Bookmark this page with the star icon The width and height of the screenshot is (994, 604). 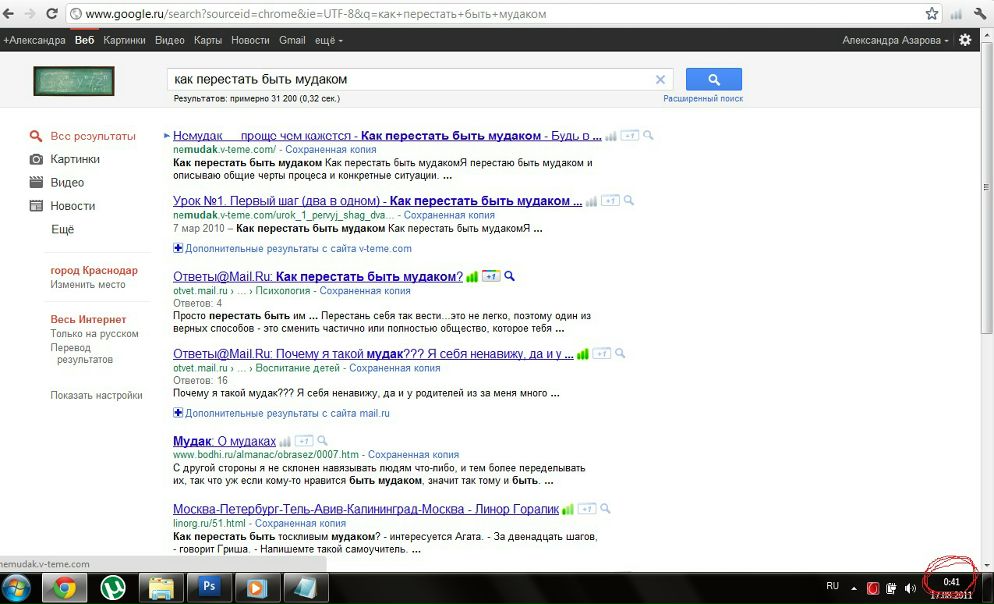tap(932, 14)
